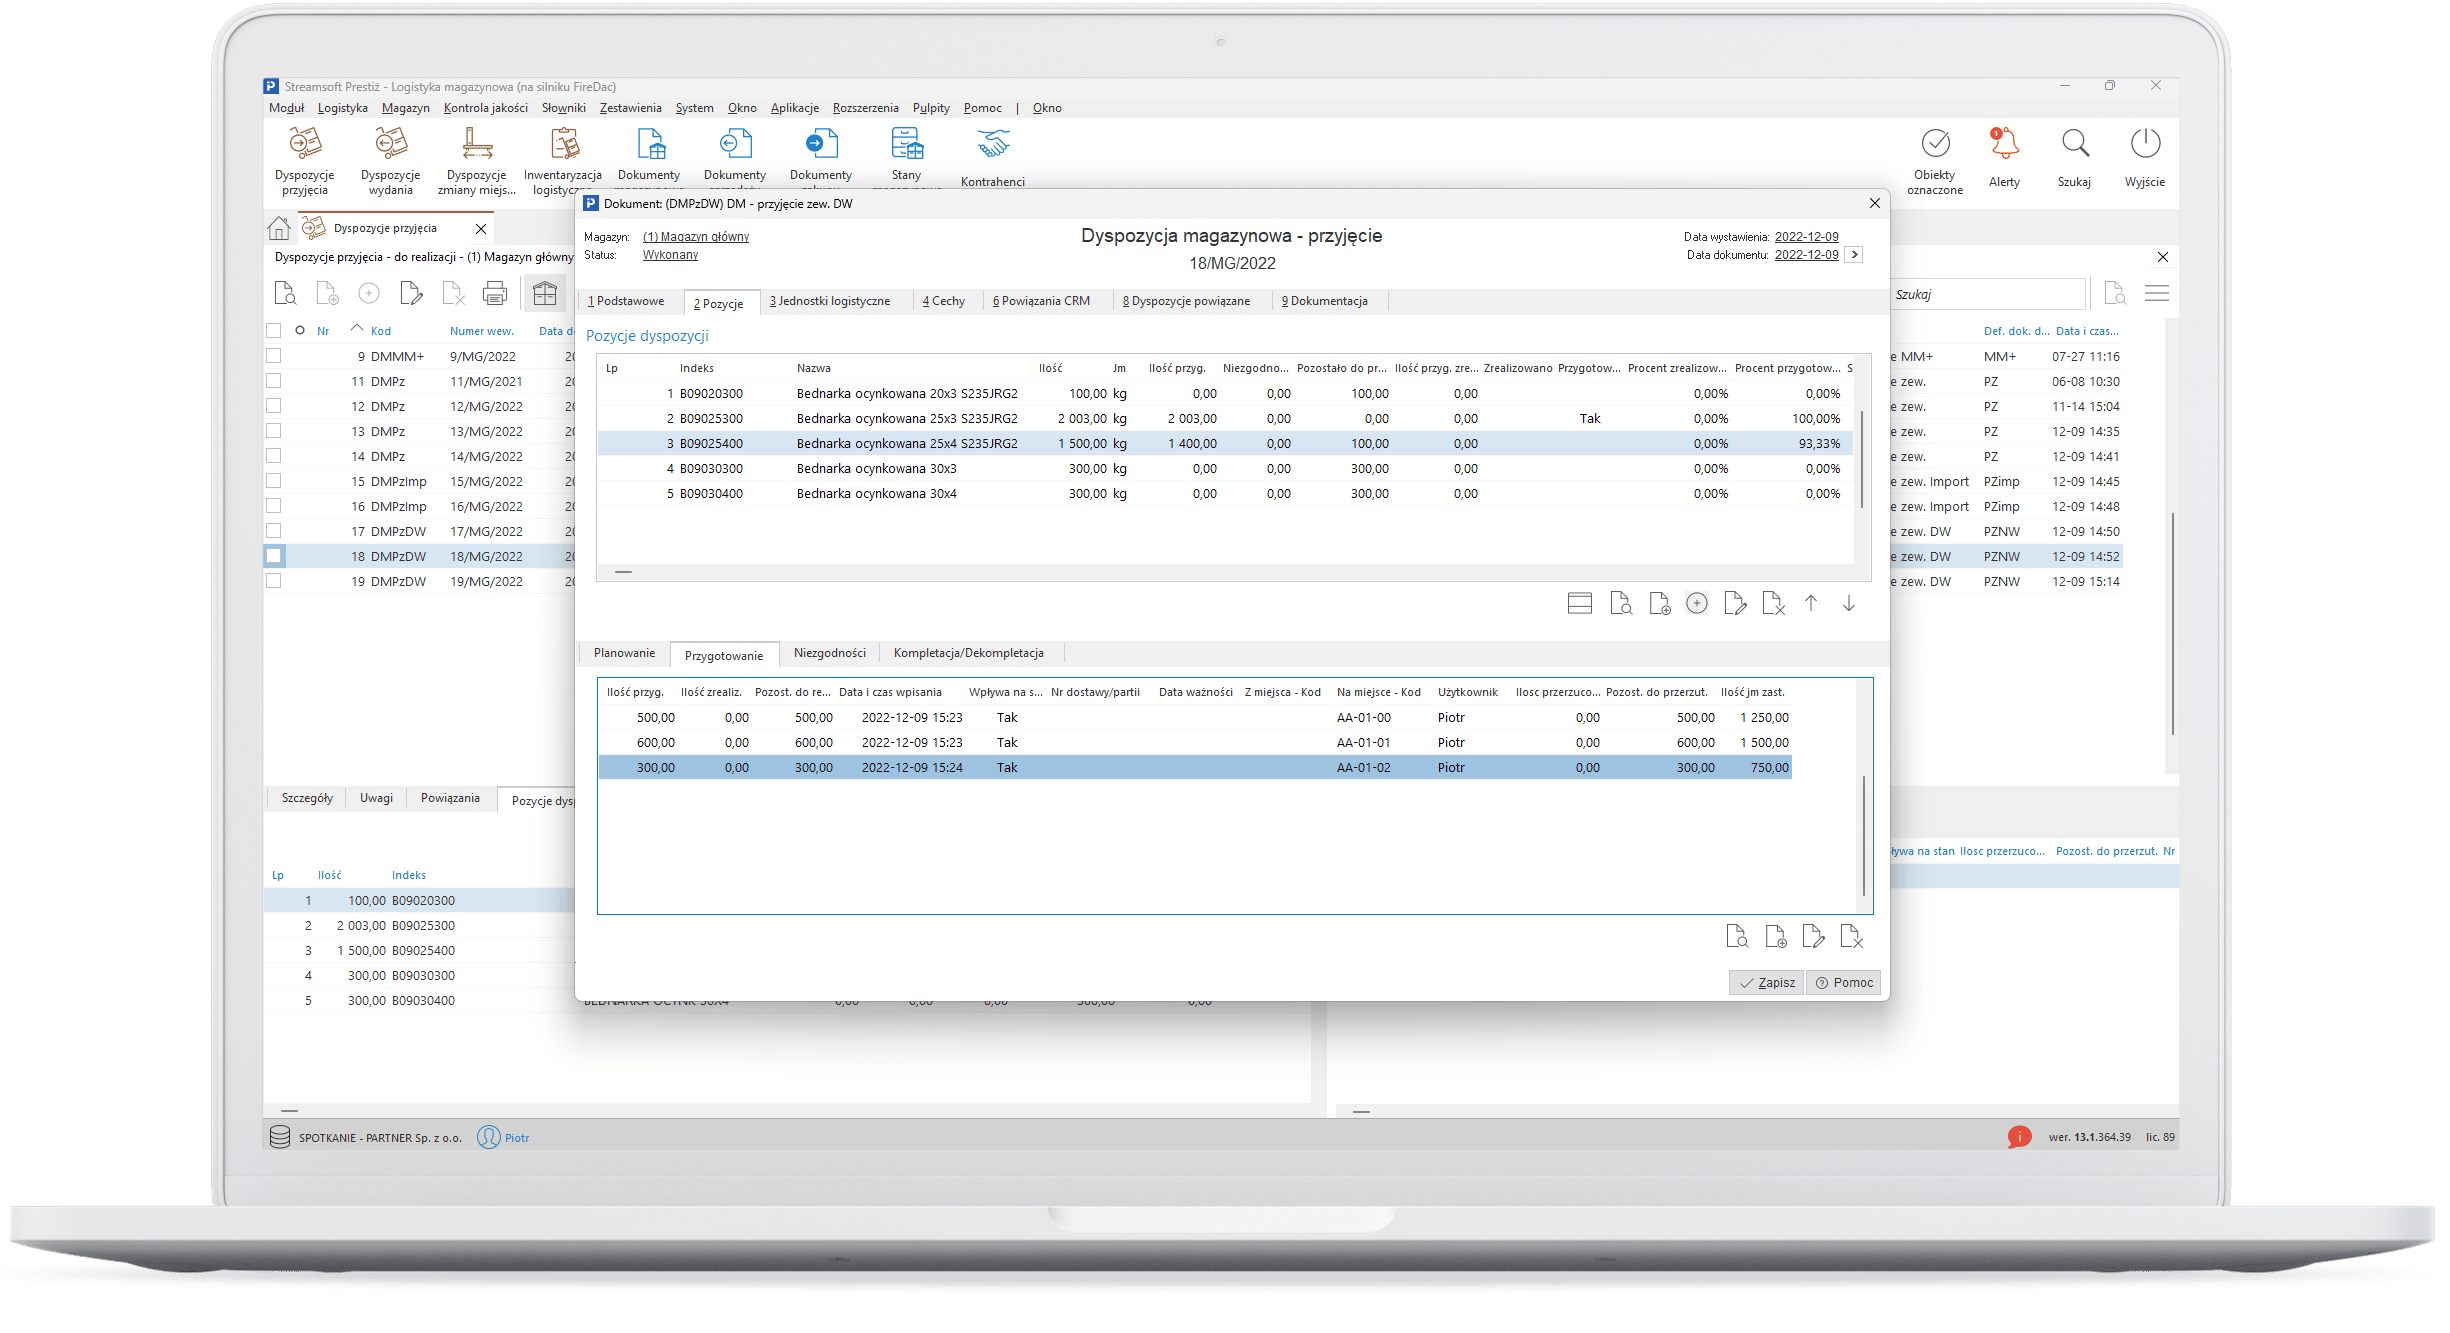Open Kompletacja/Dekompletacja tab
This screenshot has width=2450, height=1333.
[x=969, y=653]
